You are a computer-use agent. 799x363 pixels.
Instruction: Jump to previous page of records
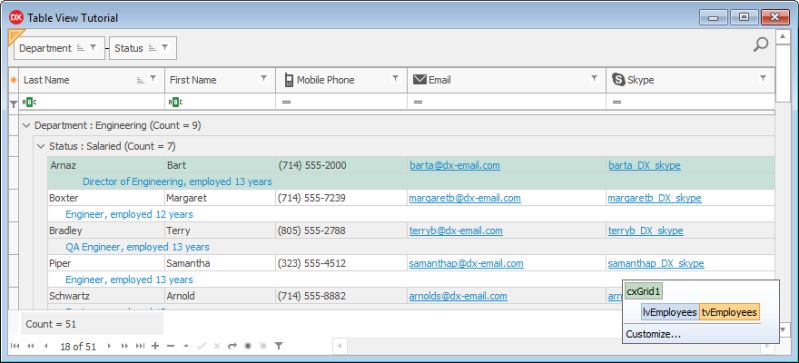(31, 346)
